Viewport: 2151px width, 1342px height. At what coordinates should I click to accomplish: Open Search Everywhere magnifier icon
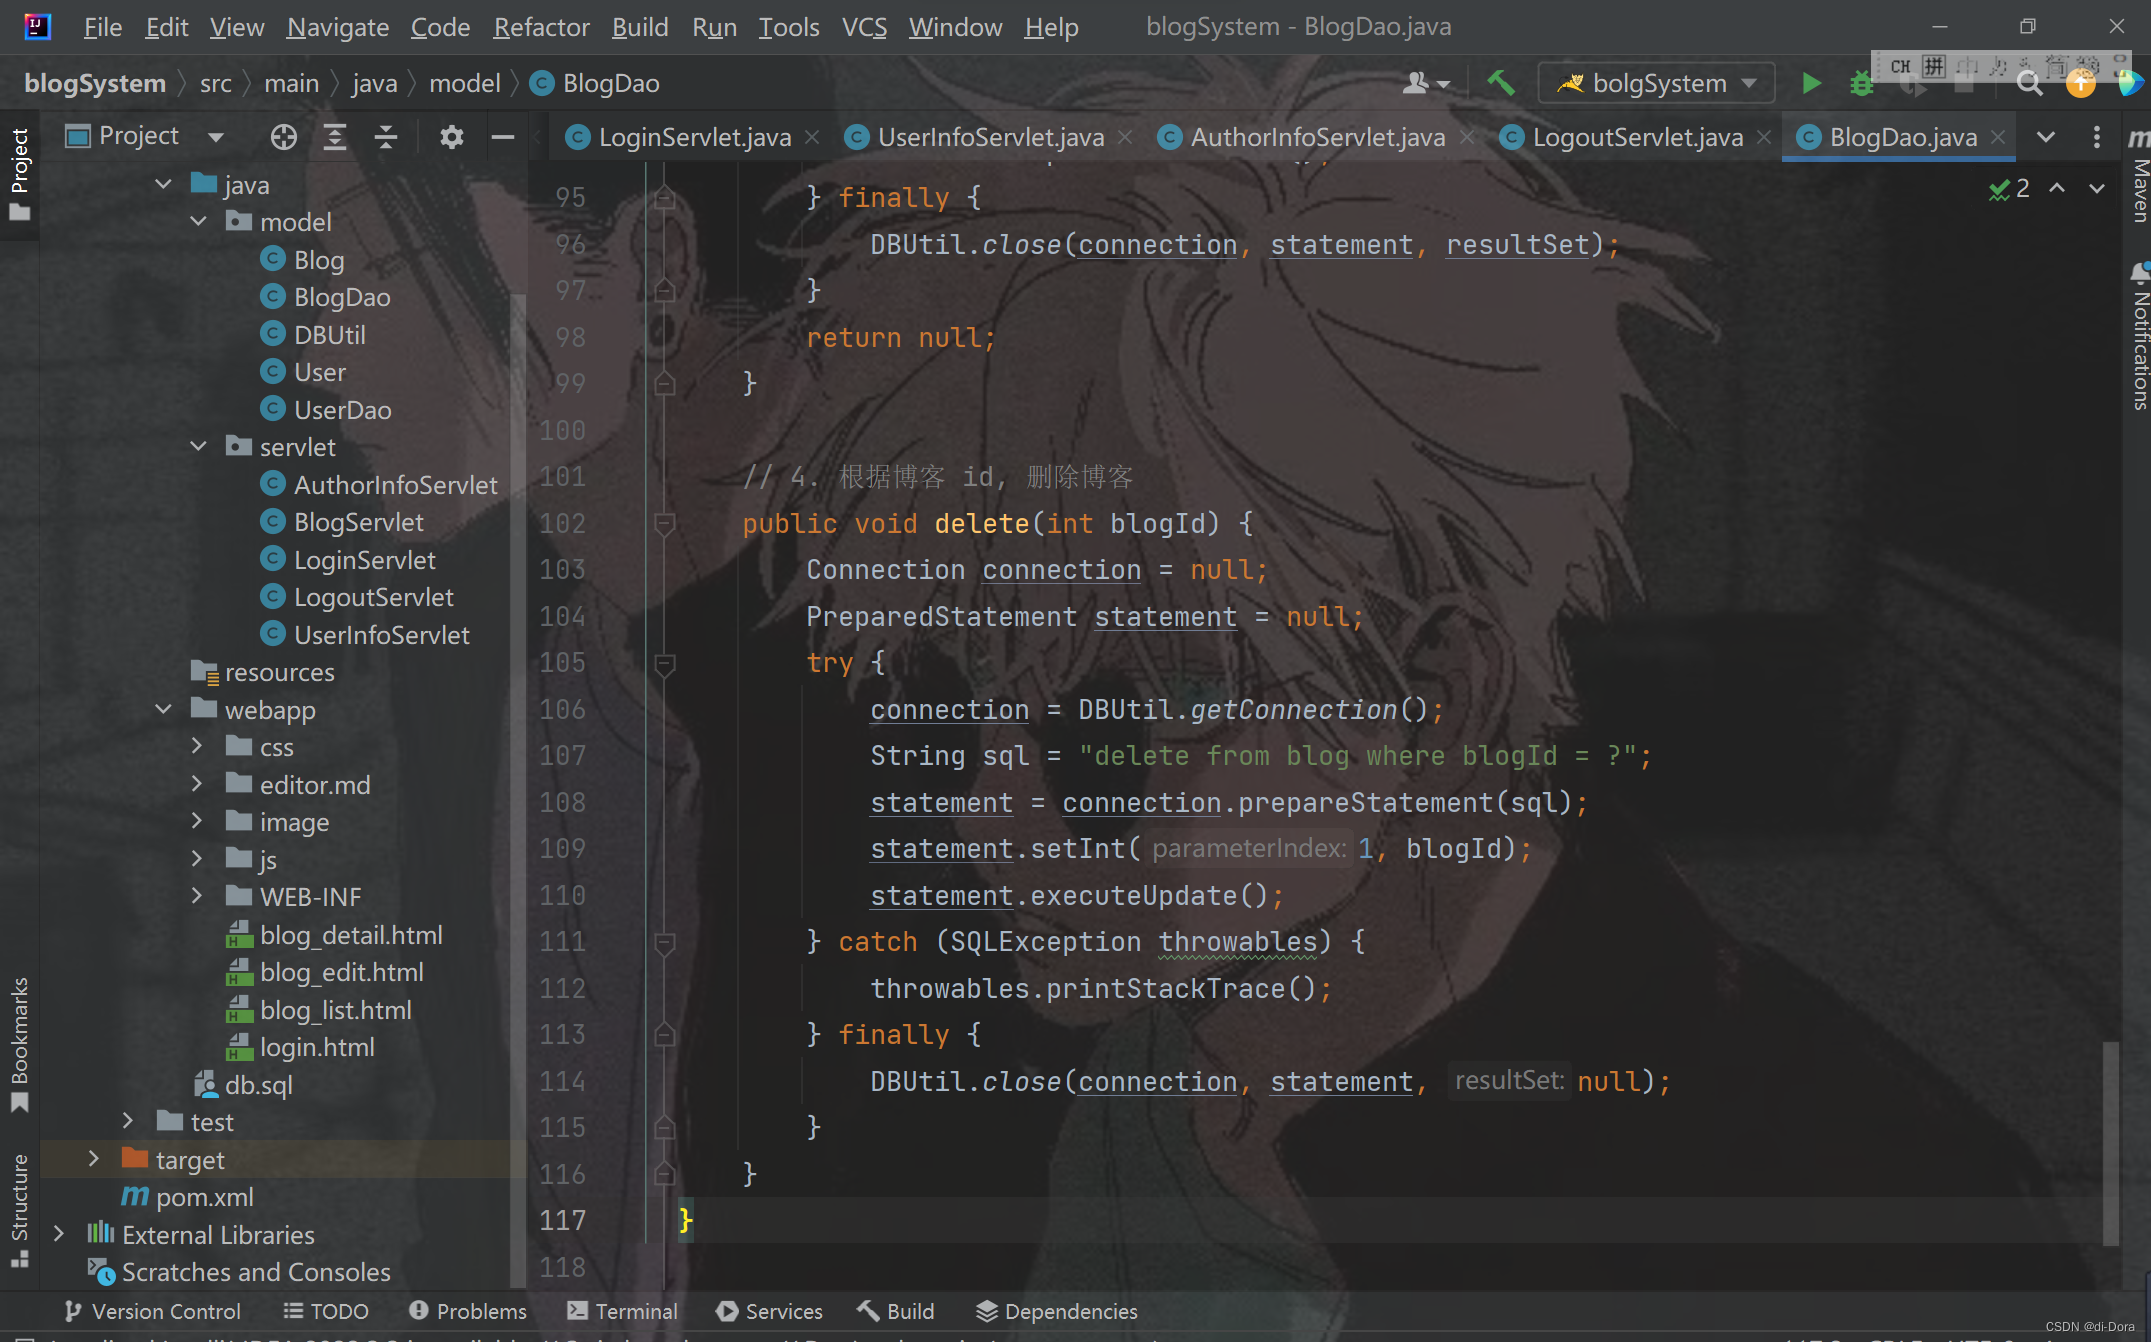point(2029,84)
